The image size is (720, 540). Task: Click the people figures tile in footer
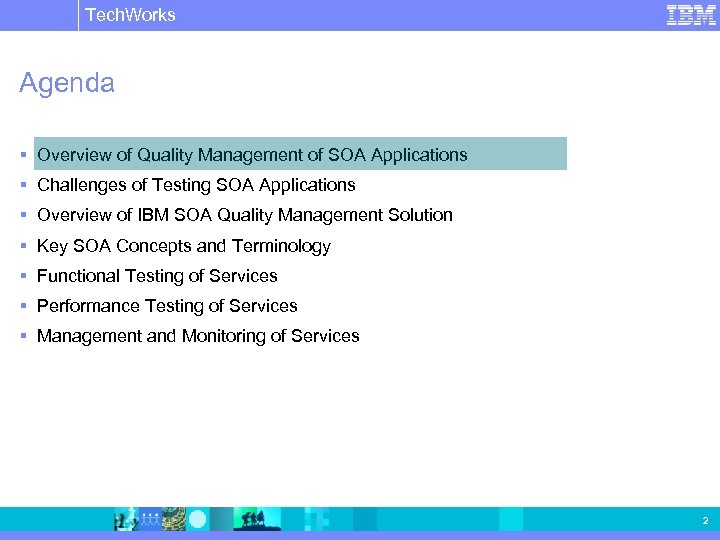(150, 519)
